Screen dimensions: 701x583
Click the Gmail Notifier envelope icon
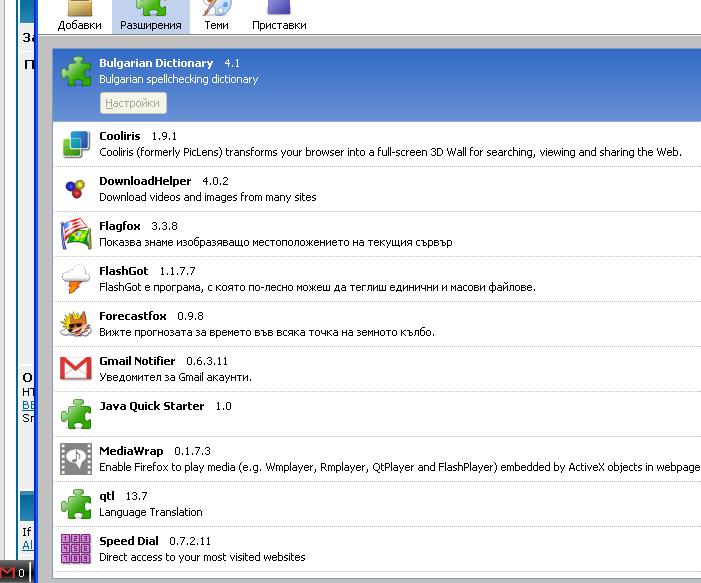[76, 369]
